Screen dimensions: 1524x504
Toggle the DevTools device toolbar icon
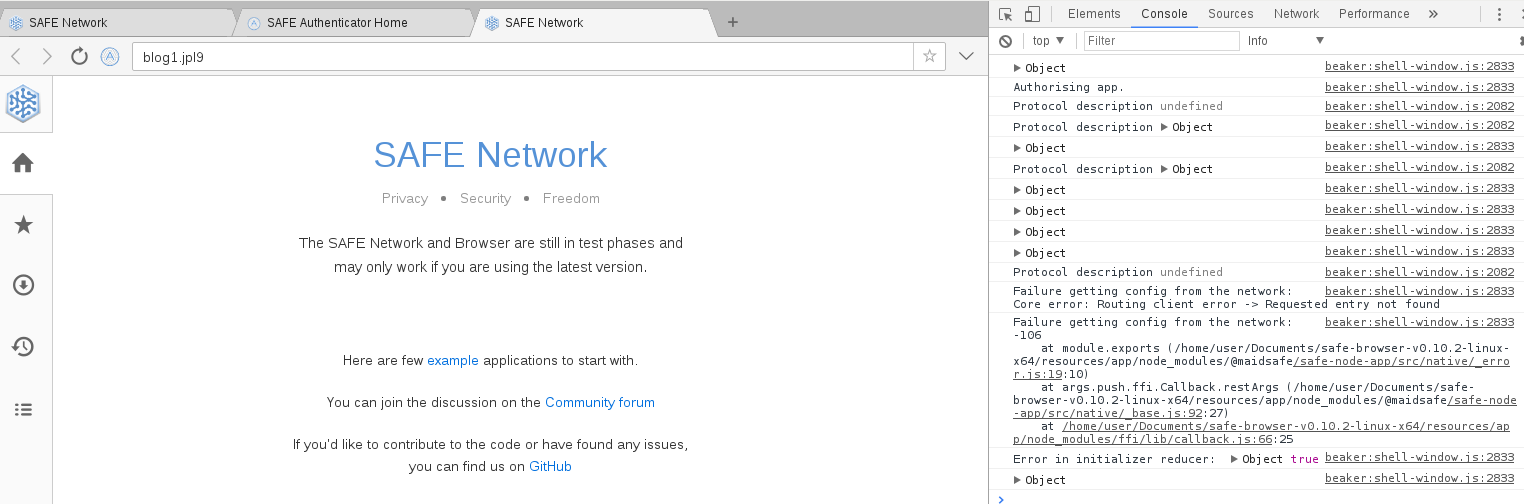[x=1032, y=14]
